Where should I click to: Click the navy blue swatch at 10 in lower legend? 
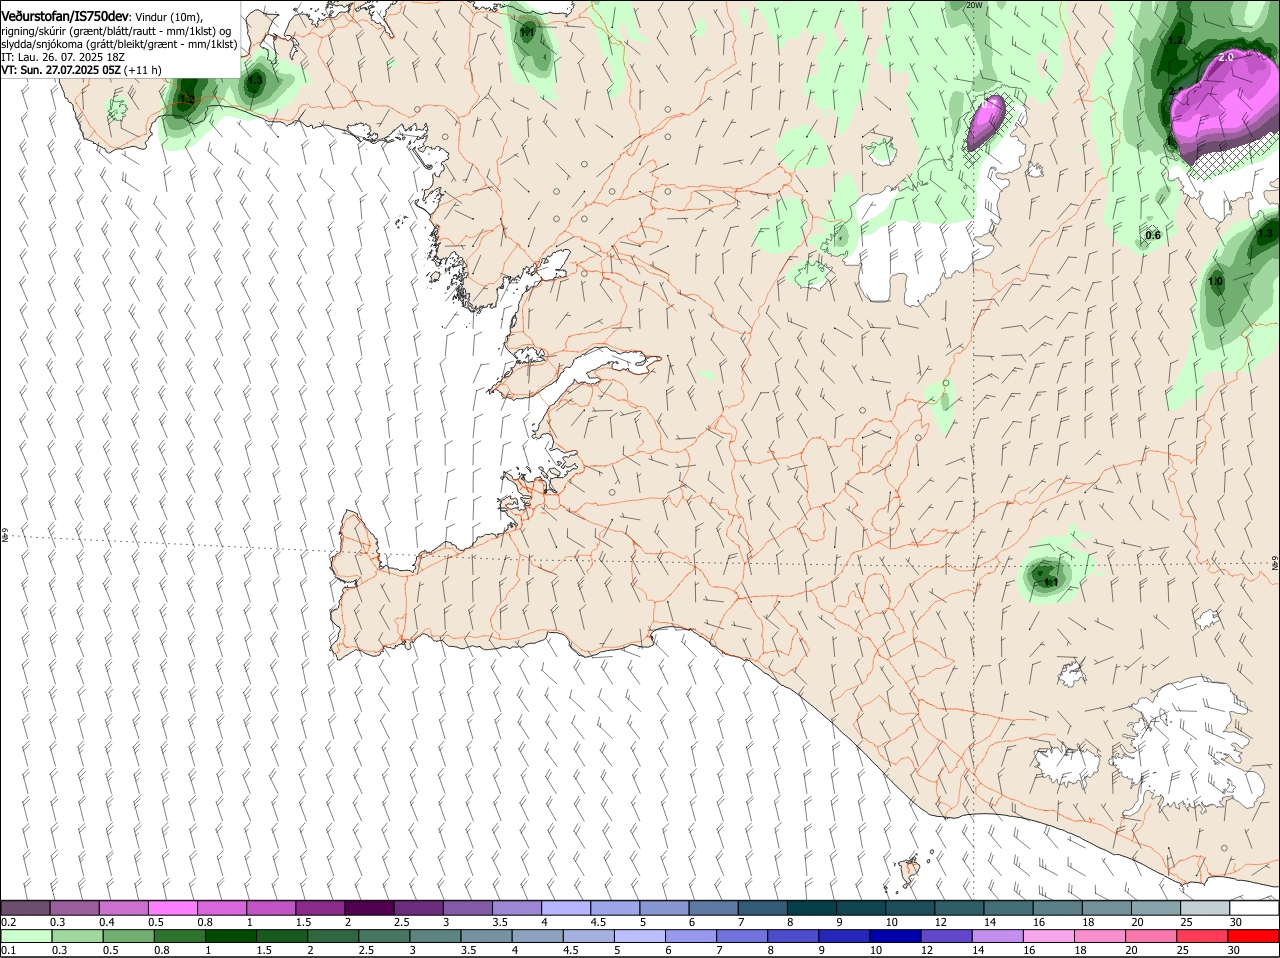[895, 935]
